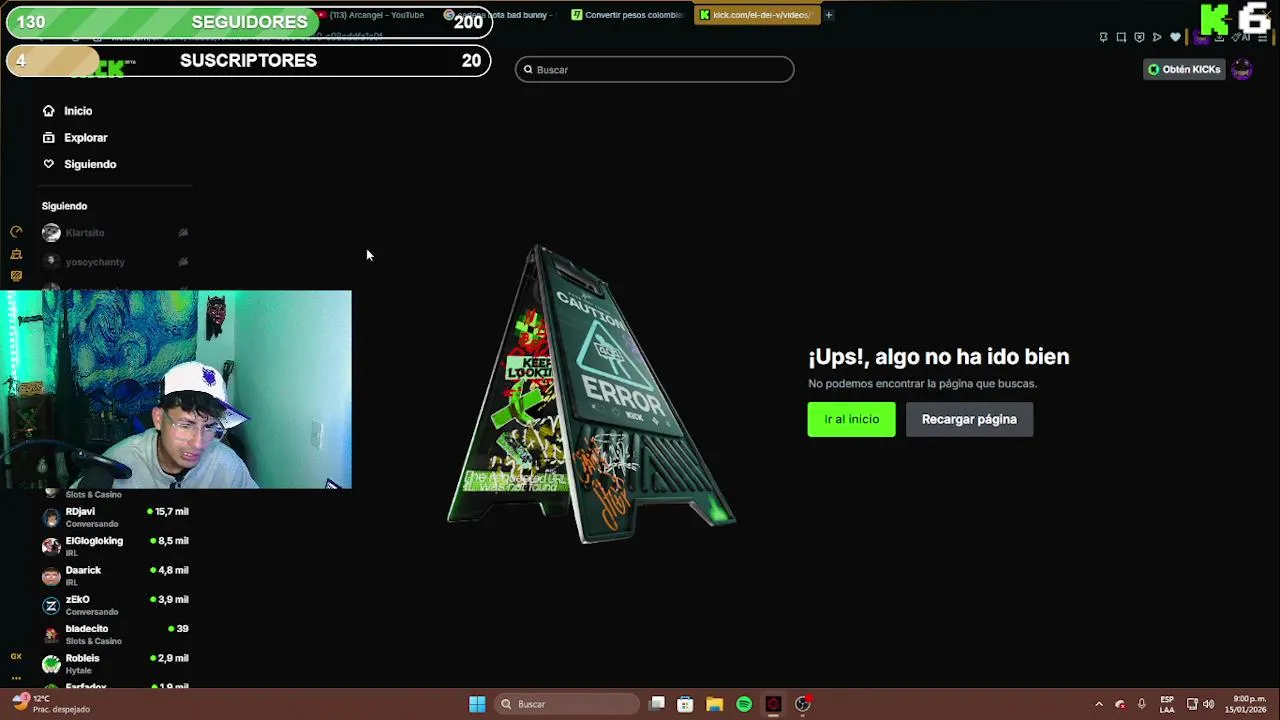The image size is (1280, 720).
Task: Click the heart icon in browser toolbar
Action: coord(1175,37)
